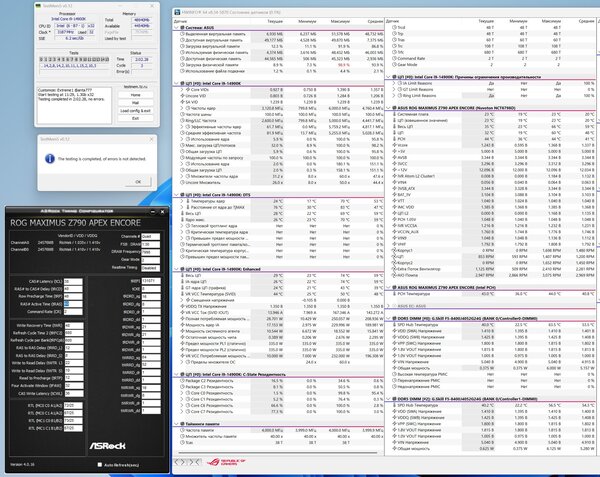Click the chip icon of the i9-14900K Enhanced section
Image resolution: width=600 pixels, height=477 pixels.
[x=183, y=269]
